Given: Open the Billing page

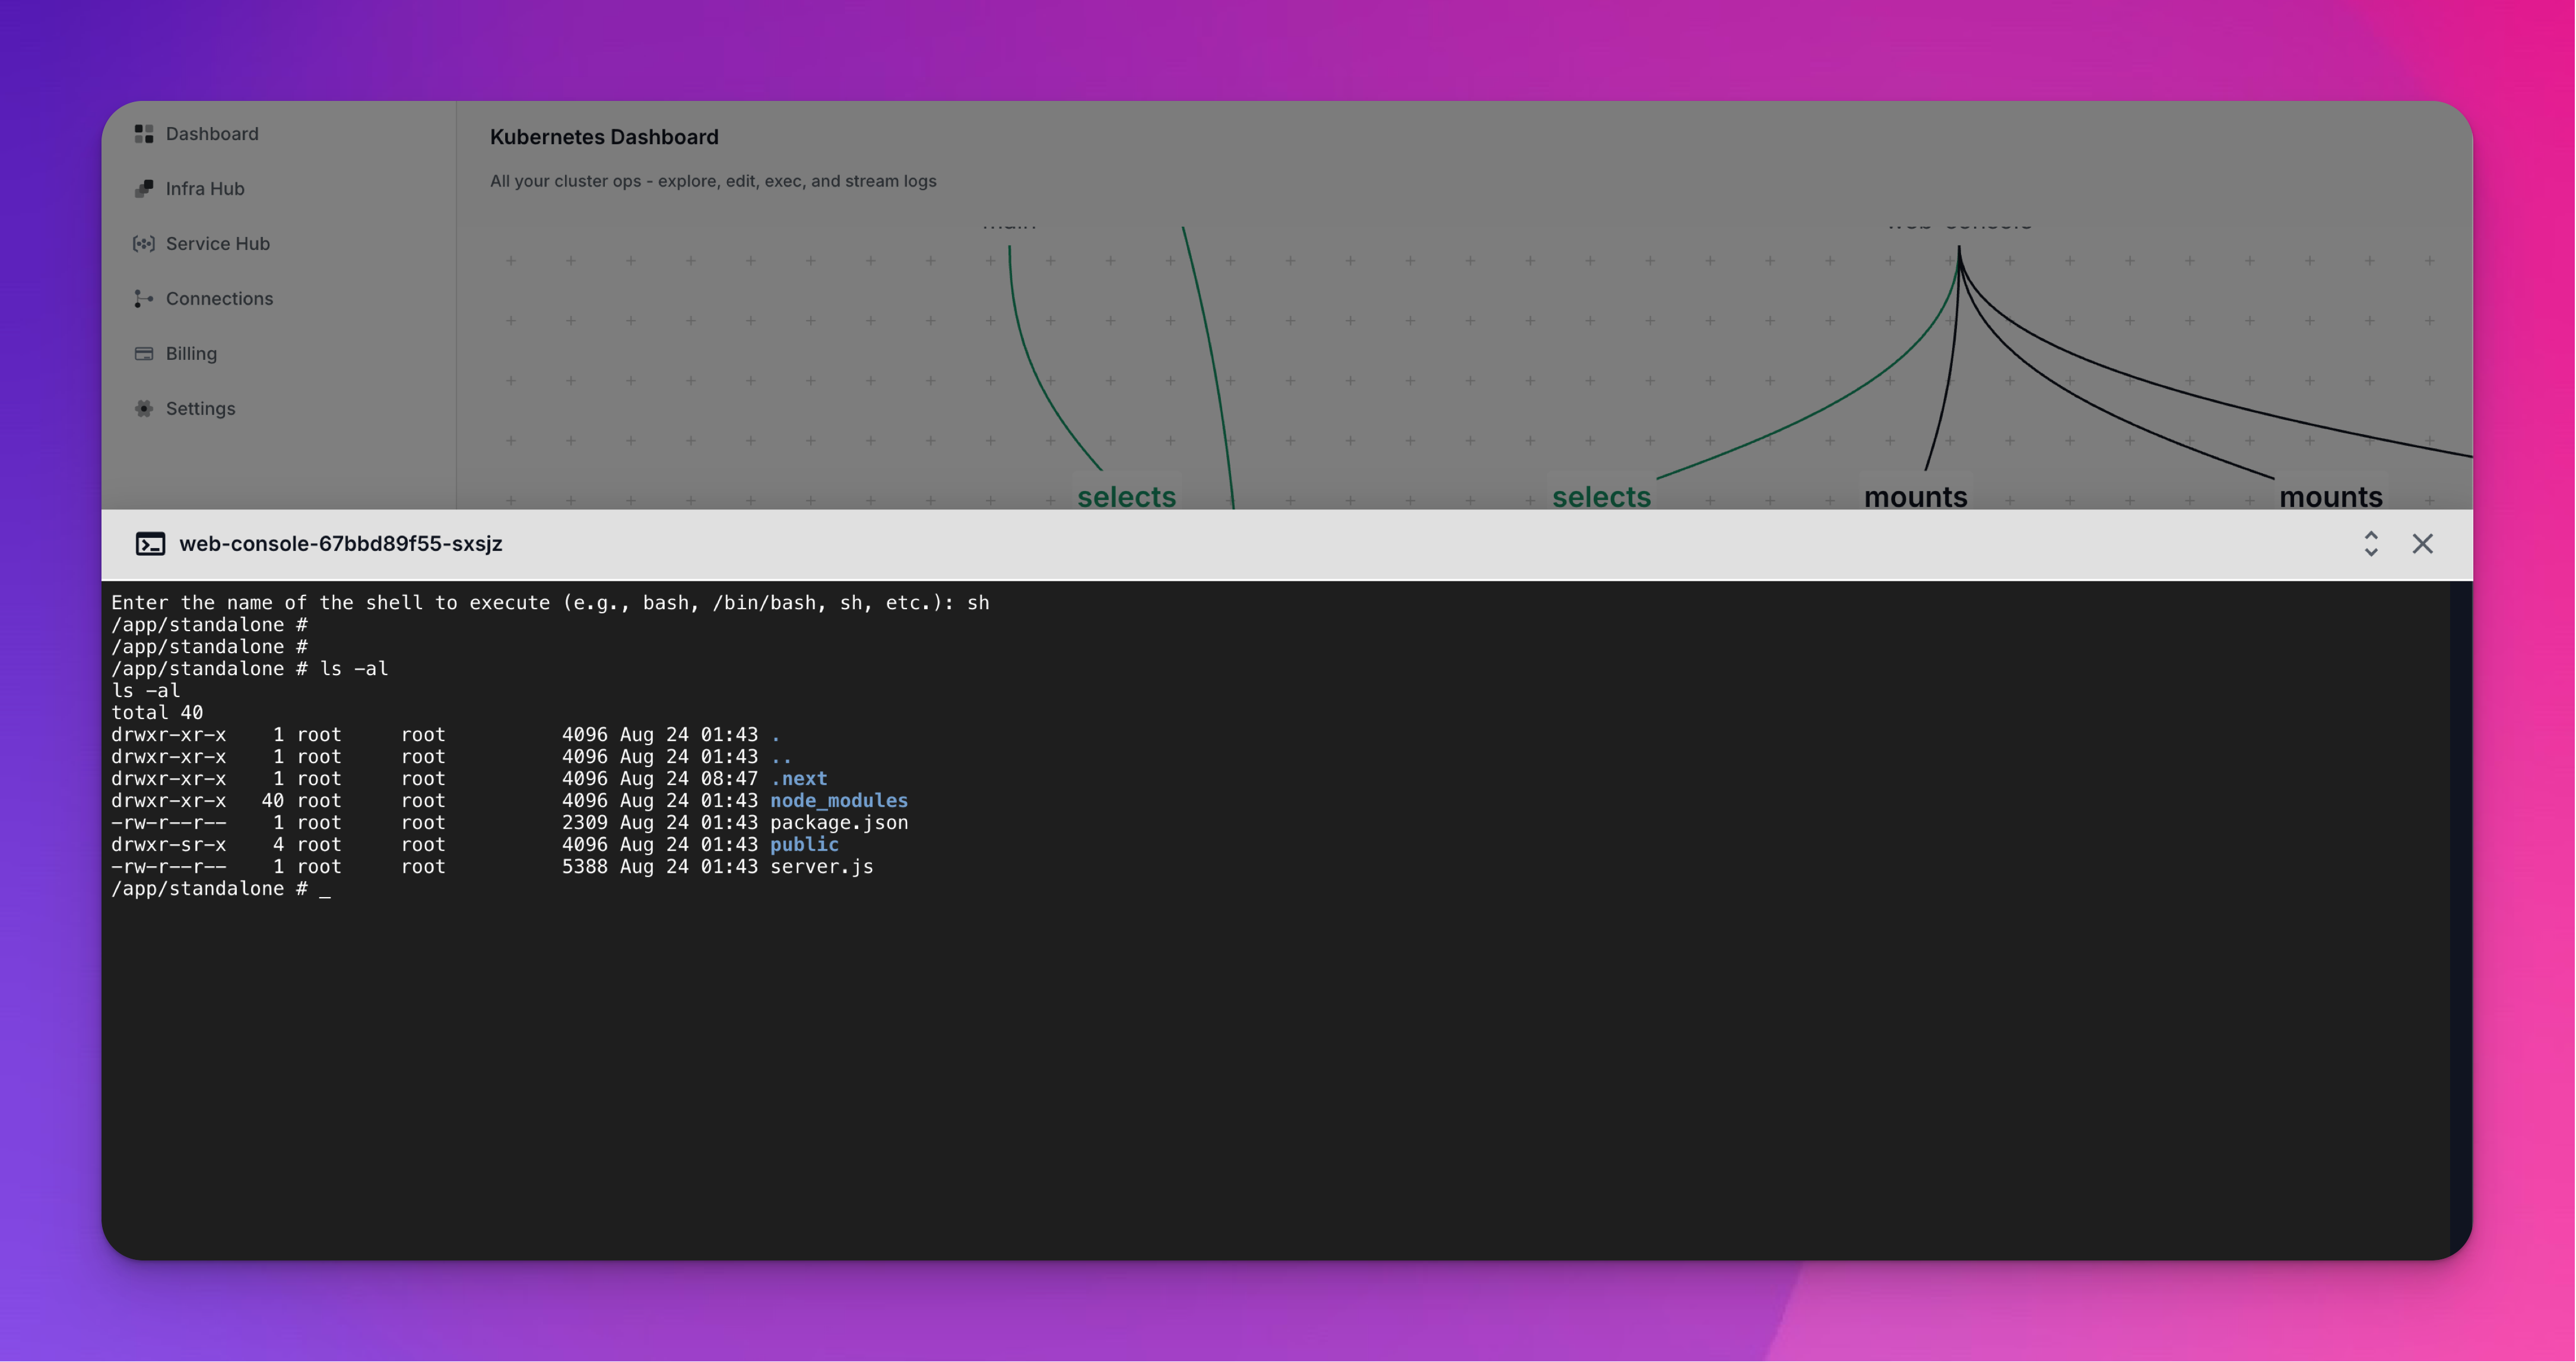Looking at the screenshot, I should coord(191,354).
